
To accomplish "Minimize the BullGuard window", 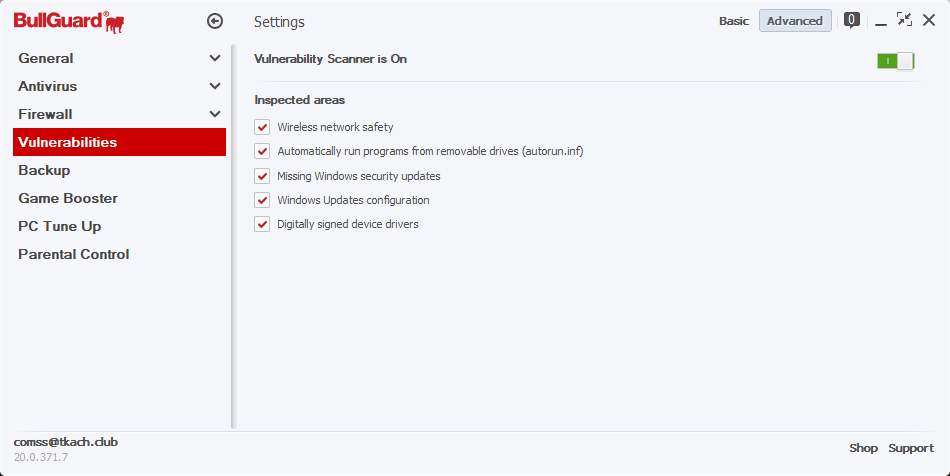I will [x=881, y=21].
